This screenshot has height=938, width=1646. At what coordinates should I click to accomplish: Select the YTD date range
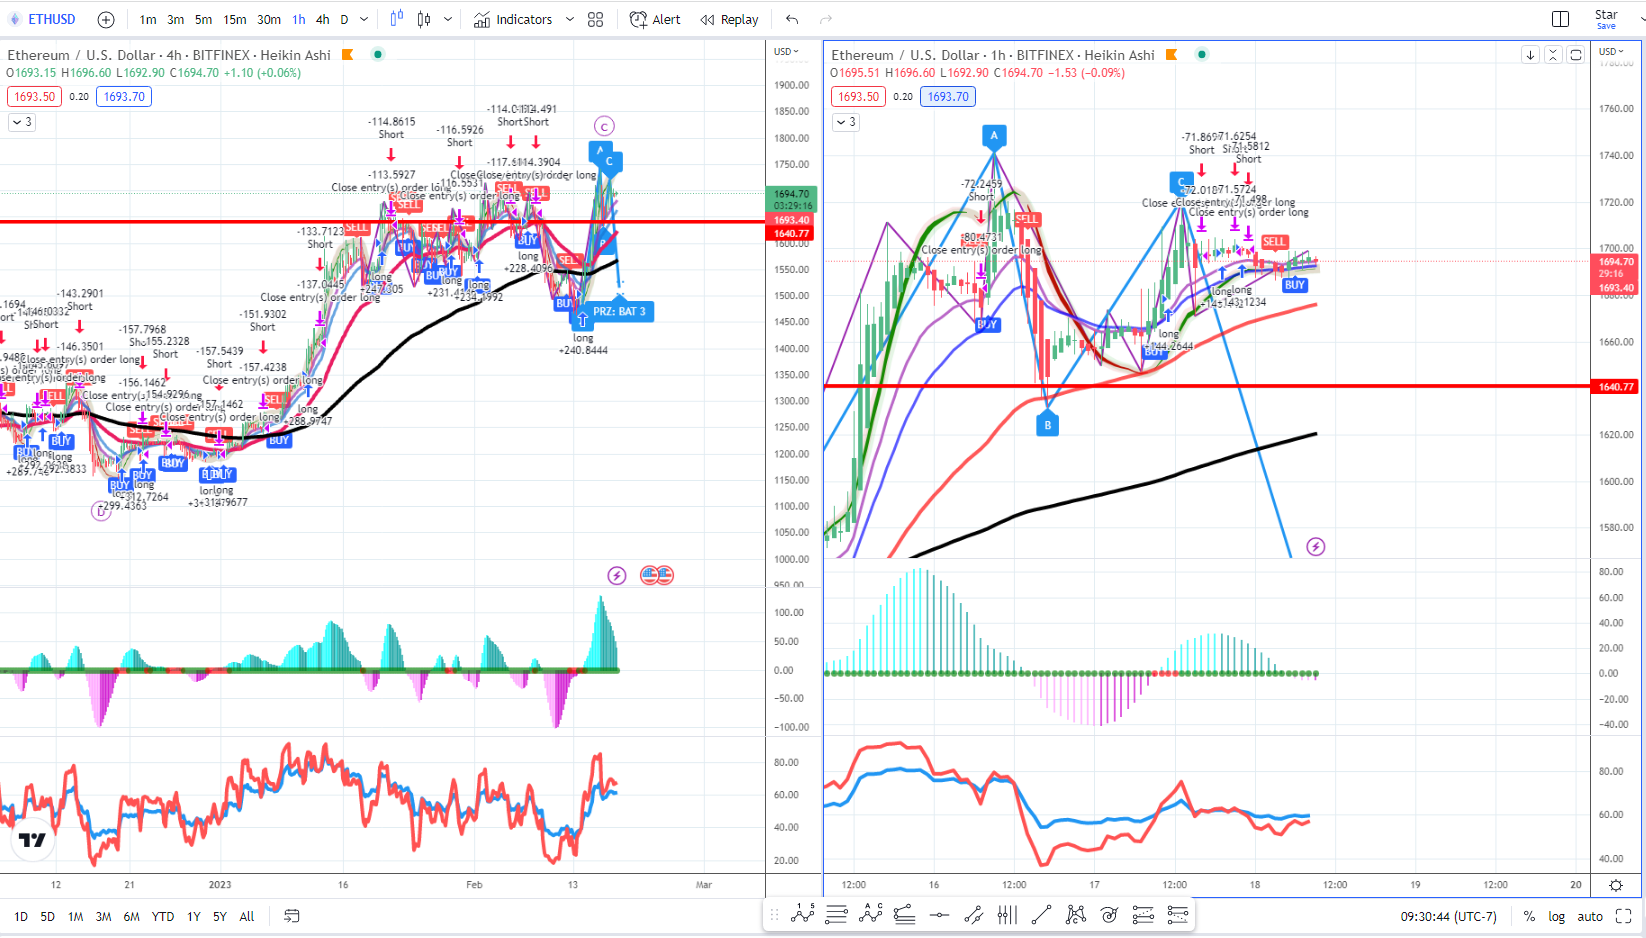[163, 916]
